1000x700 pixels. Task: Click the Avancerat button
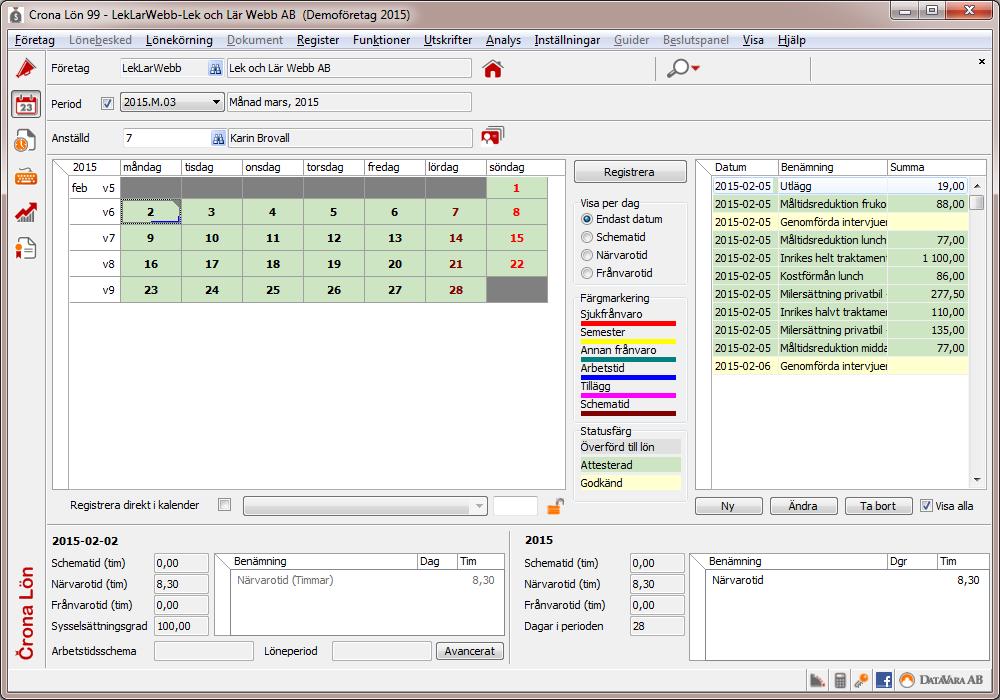(469, 651)
